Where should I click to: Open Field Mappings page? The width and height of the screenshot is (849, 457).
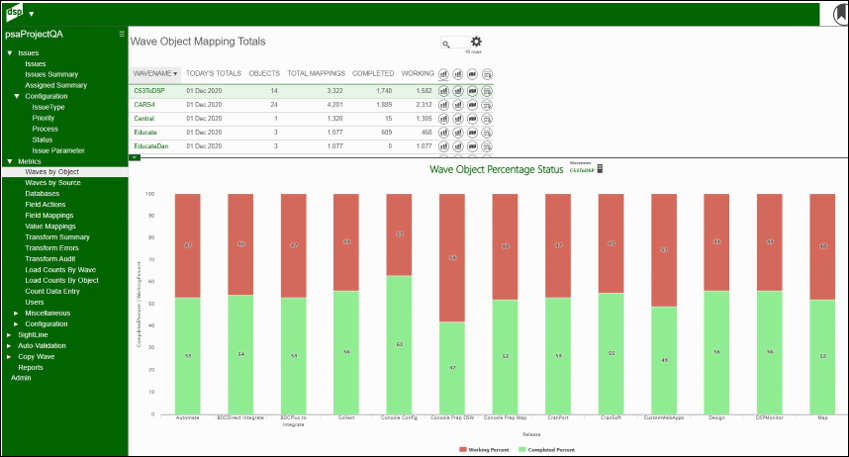click(x=49, y=215)
